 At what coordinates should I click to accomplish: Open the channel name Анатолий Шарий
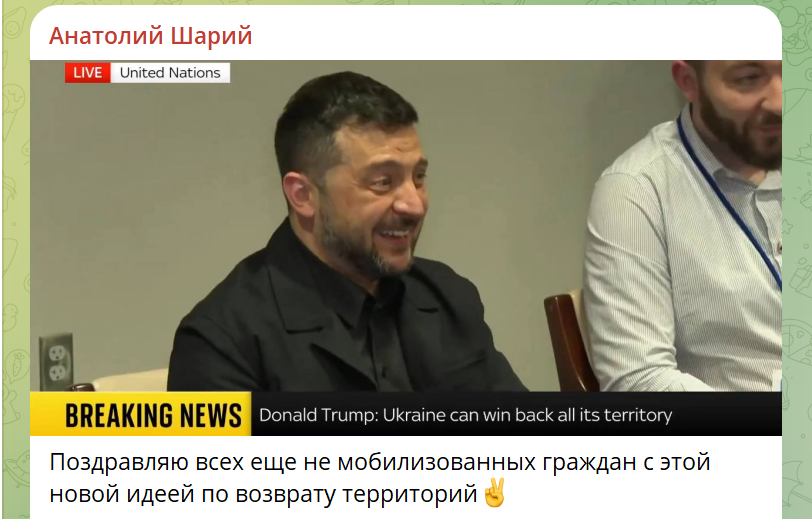coord(150,36)
